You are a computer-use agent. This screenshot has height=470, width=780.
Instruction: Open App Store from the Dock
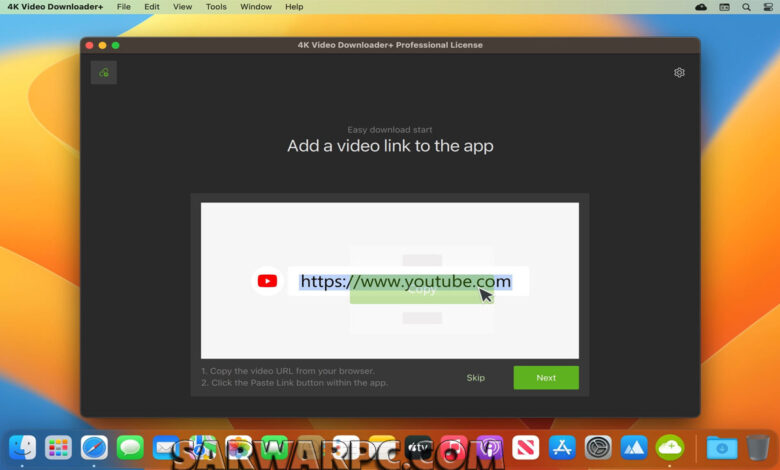point(562,447)
